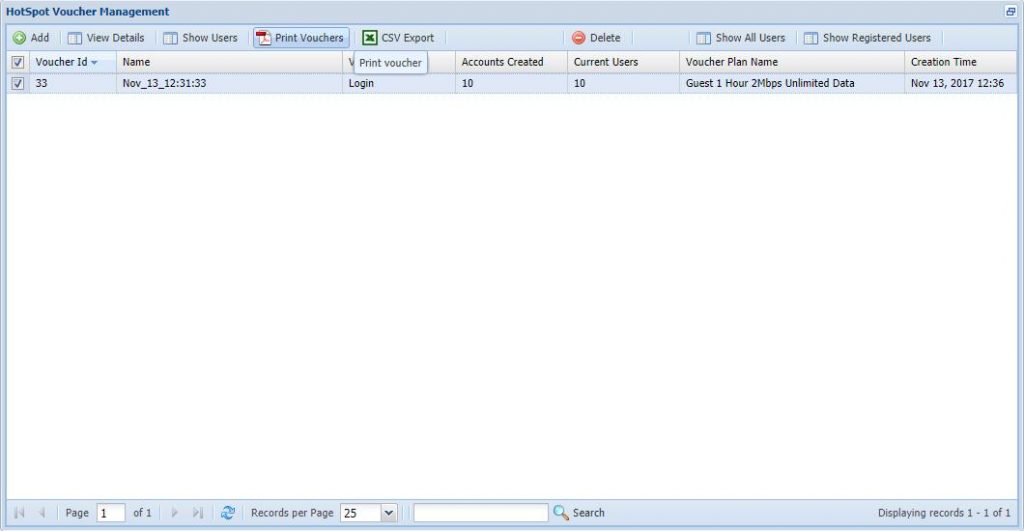The height and width of the screenshot is (531, 1024).
Task: Click the Print Vouchers PDF icon
Action: 264,38
